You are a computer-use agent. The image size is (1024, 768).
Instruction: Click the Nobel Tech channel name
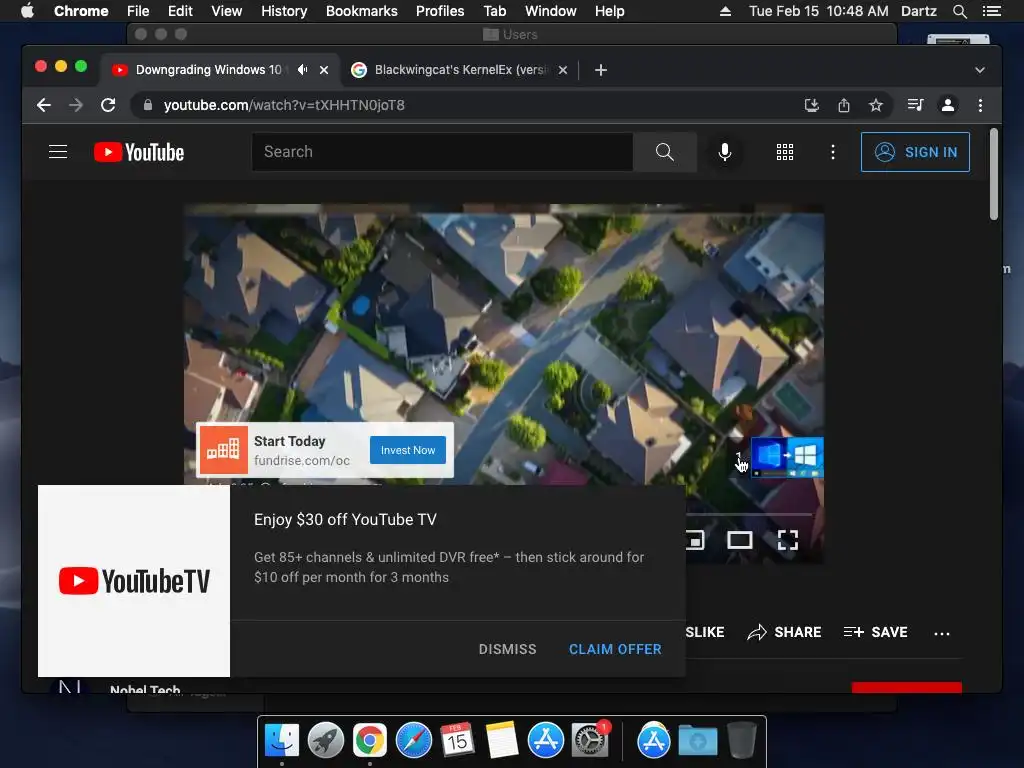[x=145, y=688]
